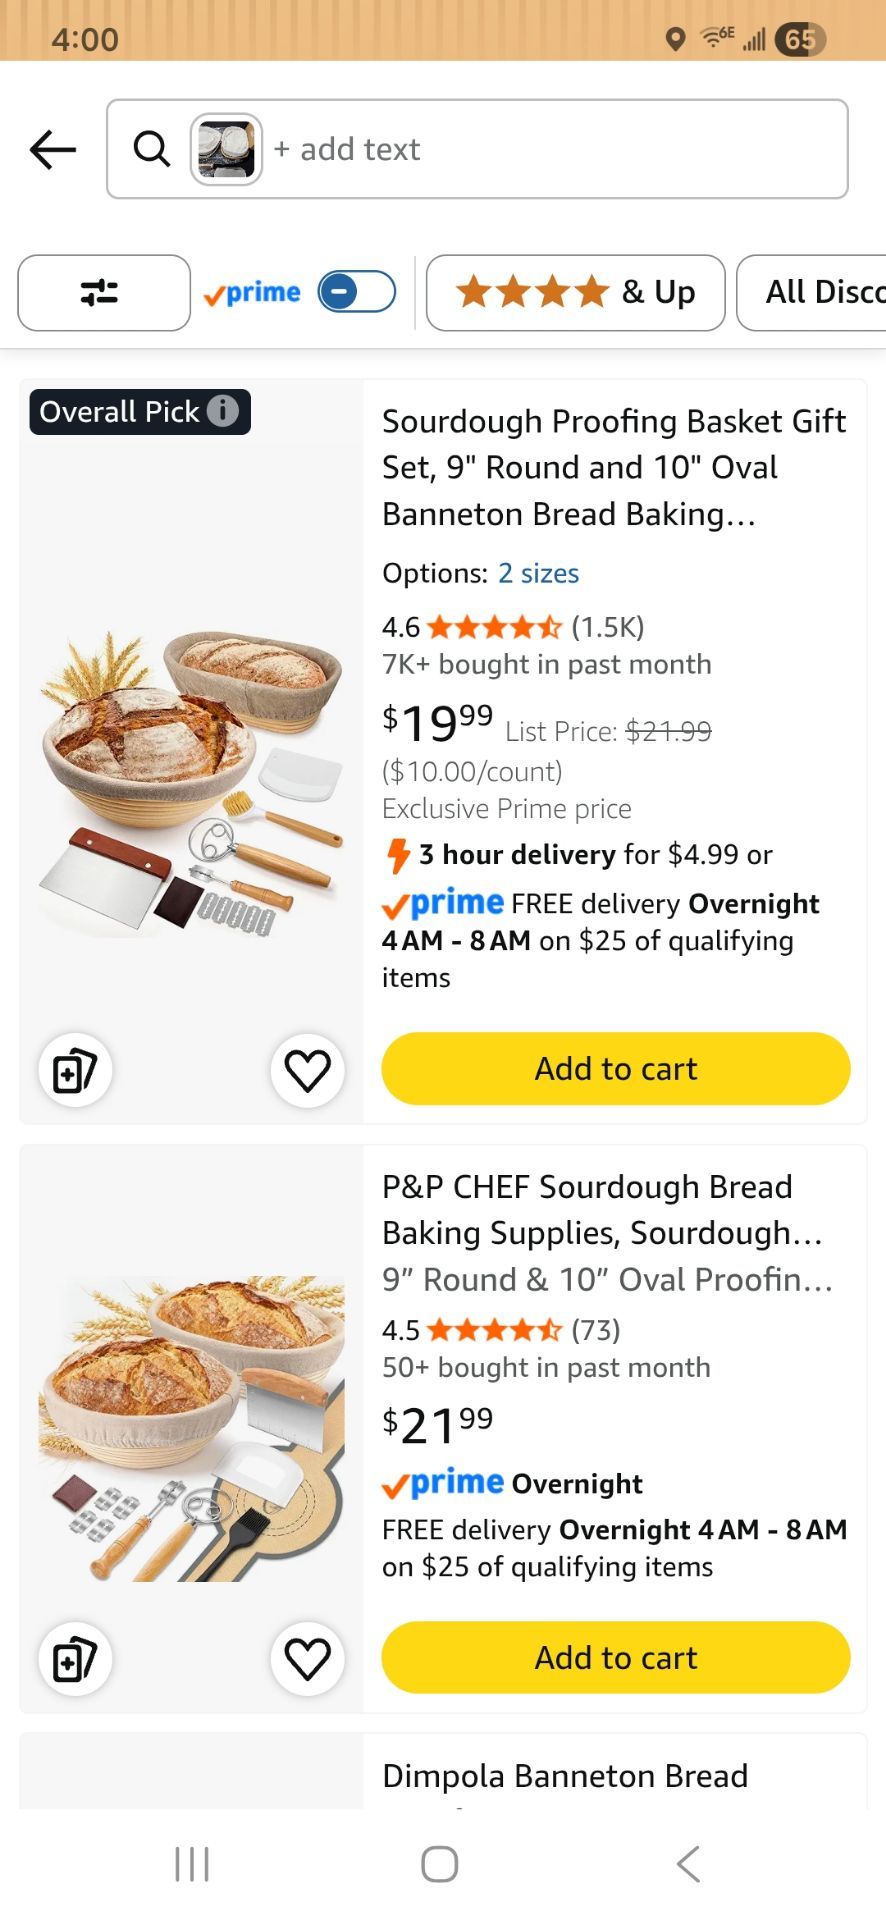The image size is (886, 1920).
Task: Open the Dimpola Banneton Bread listing
Action: (x=565, y=1776)
